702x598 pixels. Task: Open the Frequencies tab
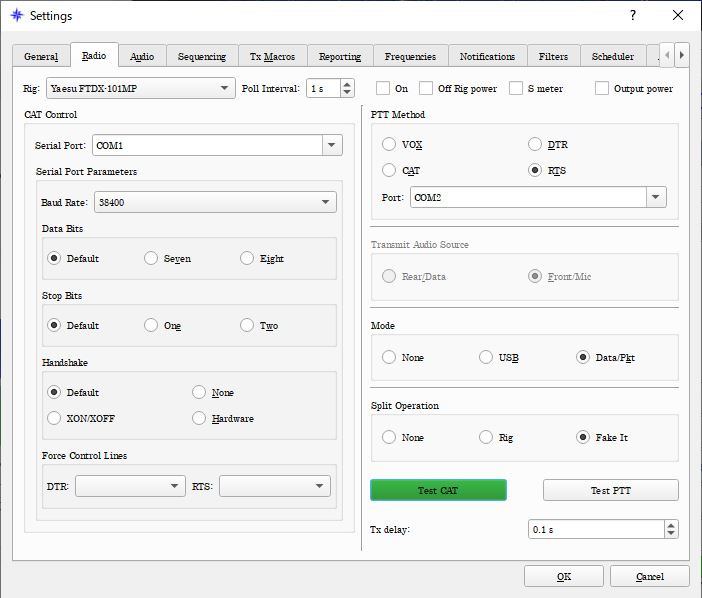(x=409, y=56)
